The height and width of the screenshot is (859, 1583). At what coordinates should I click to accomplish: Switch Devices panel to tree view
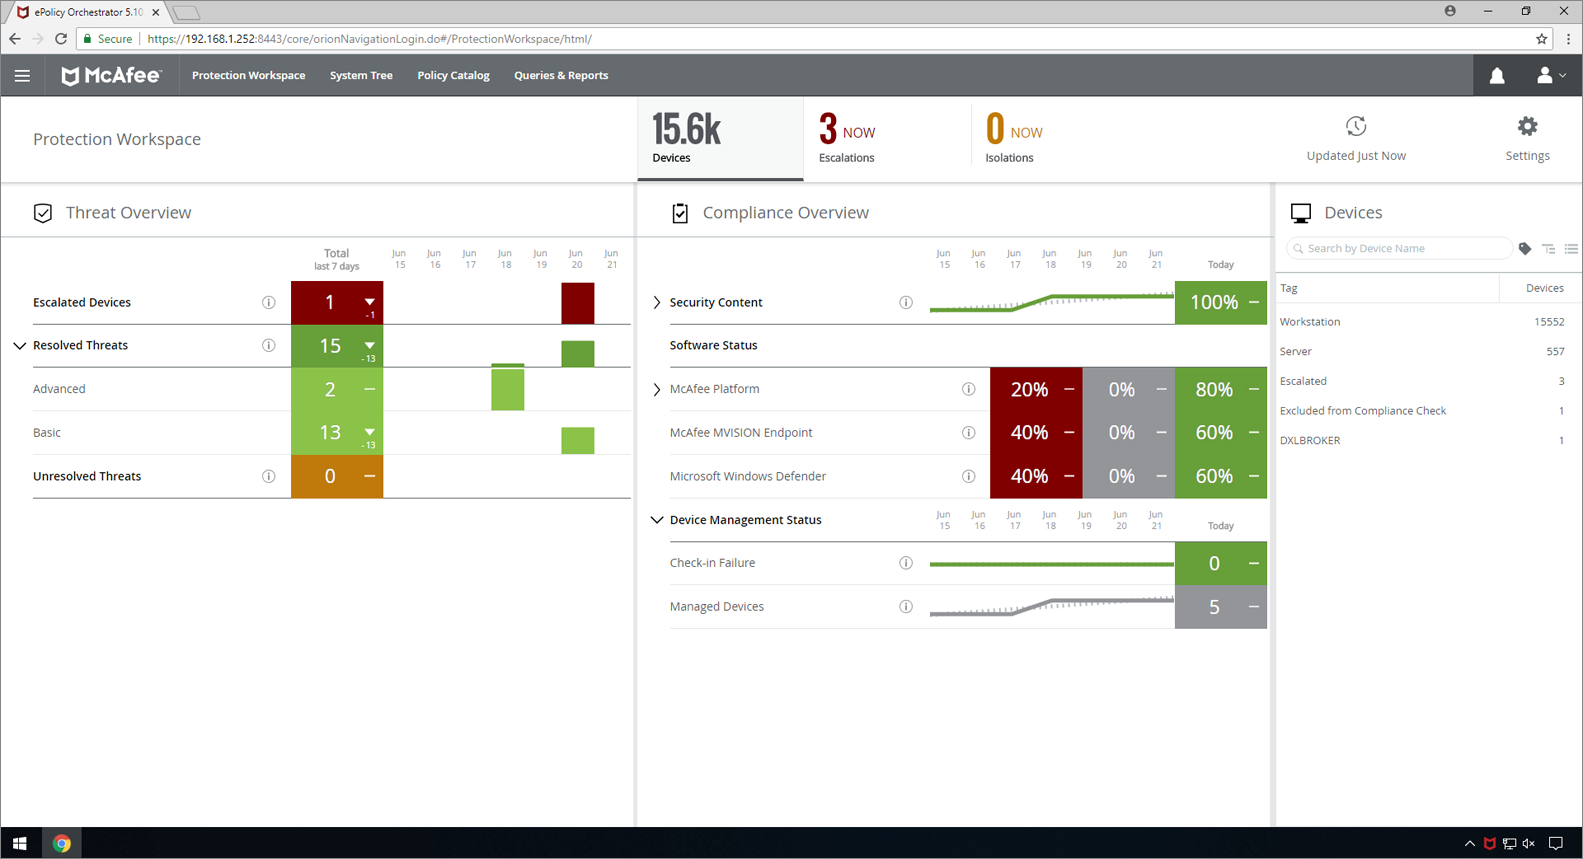coord(1548,249)
